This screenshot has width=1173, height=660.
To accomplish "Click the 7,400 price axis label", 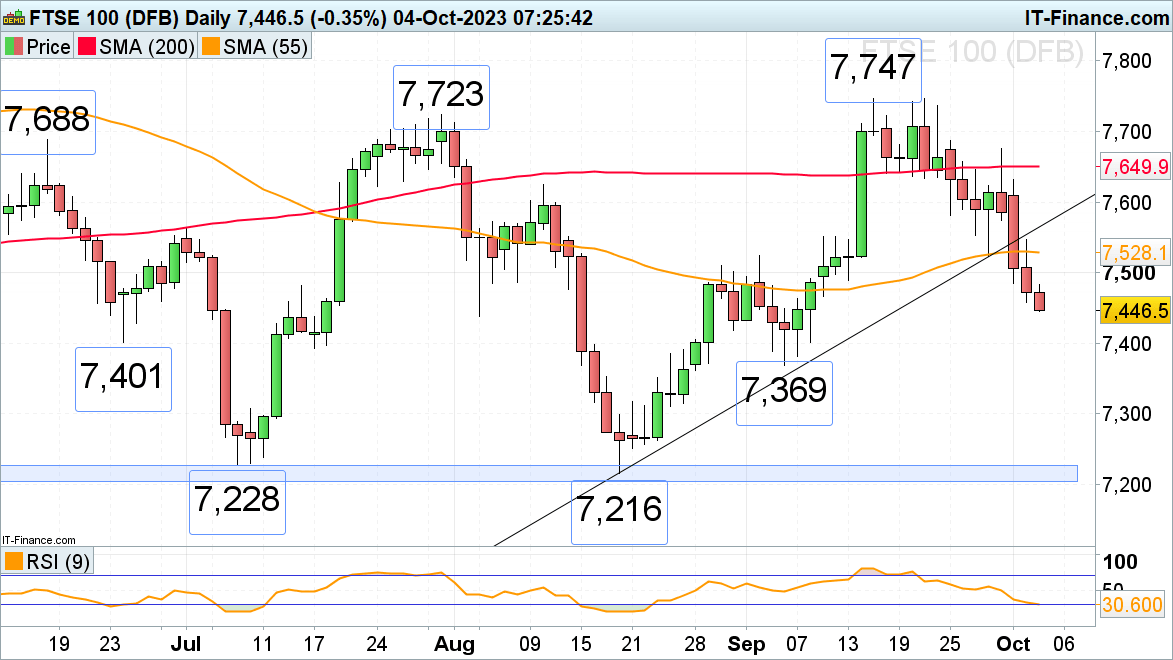I will pyautogui.click(x=1127, y=343).
